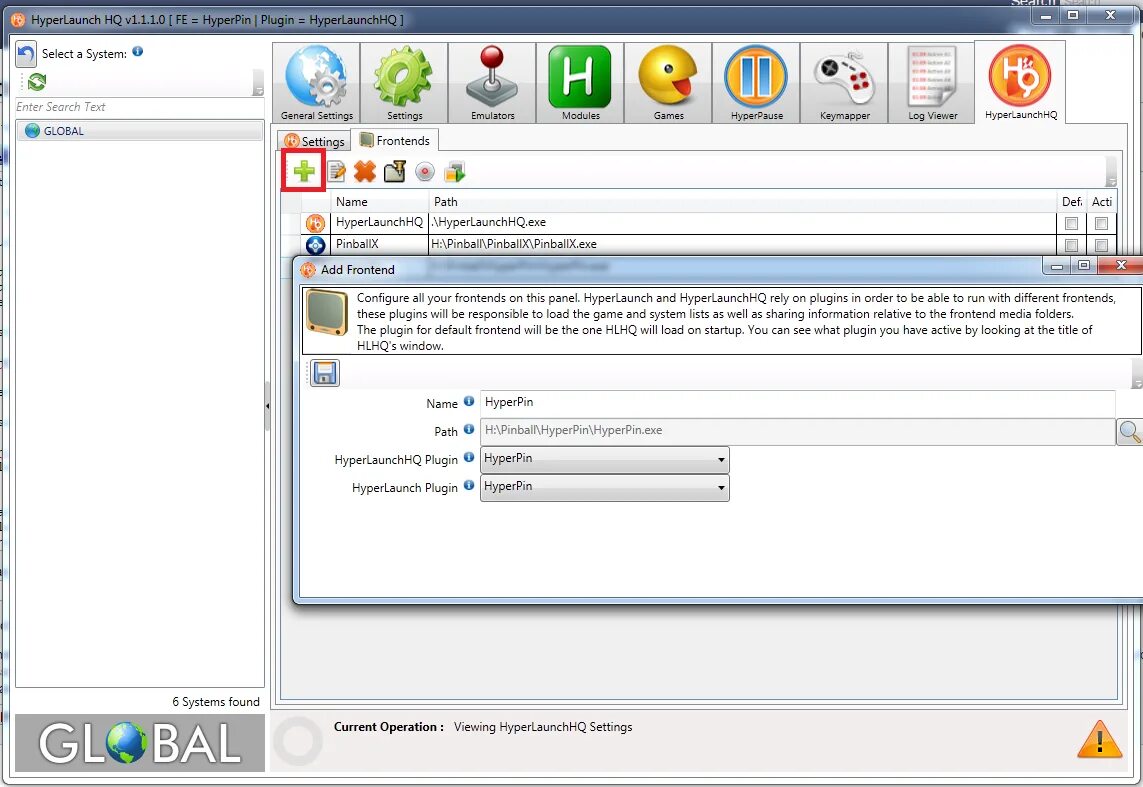
Task: Select the HyperLaunchHQ main tab
Action: coord(1021,82)
